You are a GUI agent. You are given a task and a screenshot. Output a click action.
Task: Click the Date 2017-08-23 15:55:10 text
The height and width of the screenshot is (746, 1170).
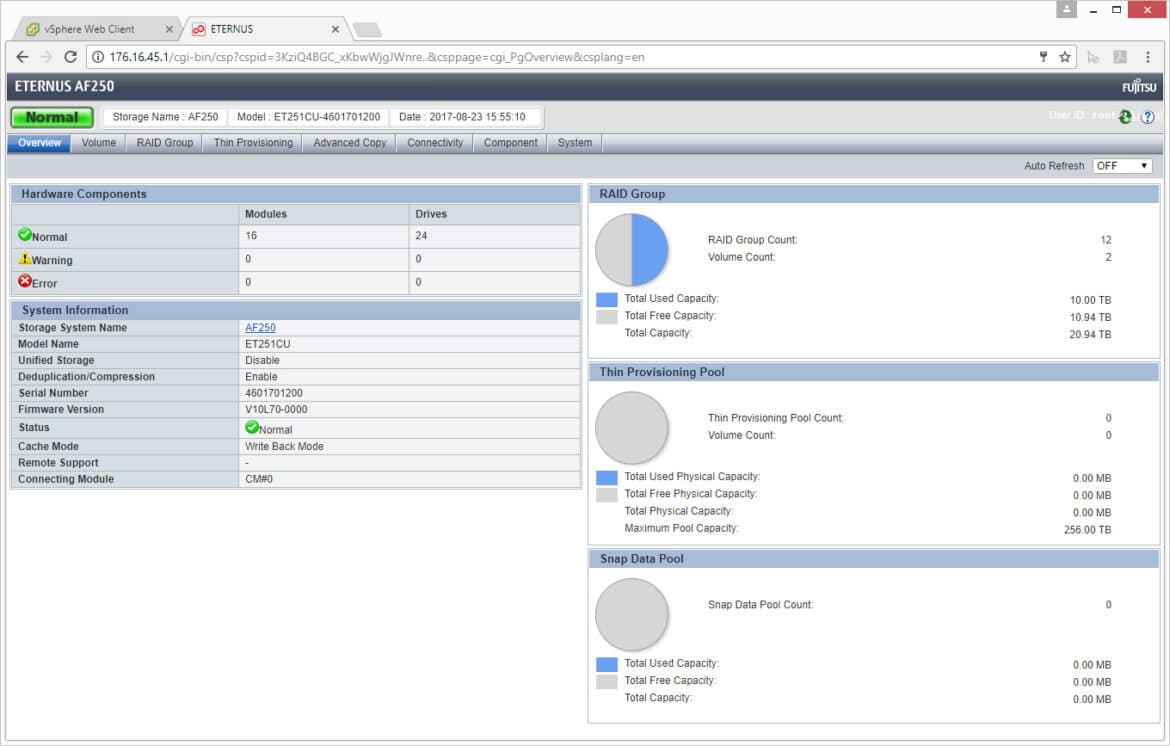pyautogui.click(x=462, y=116)
